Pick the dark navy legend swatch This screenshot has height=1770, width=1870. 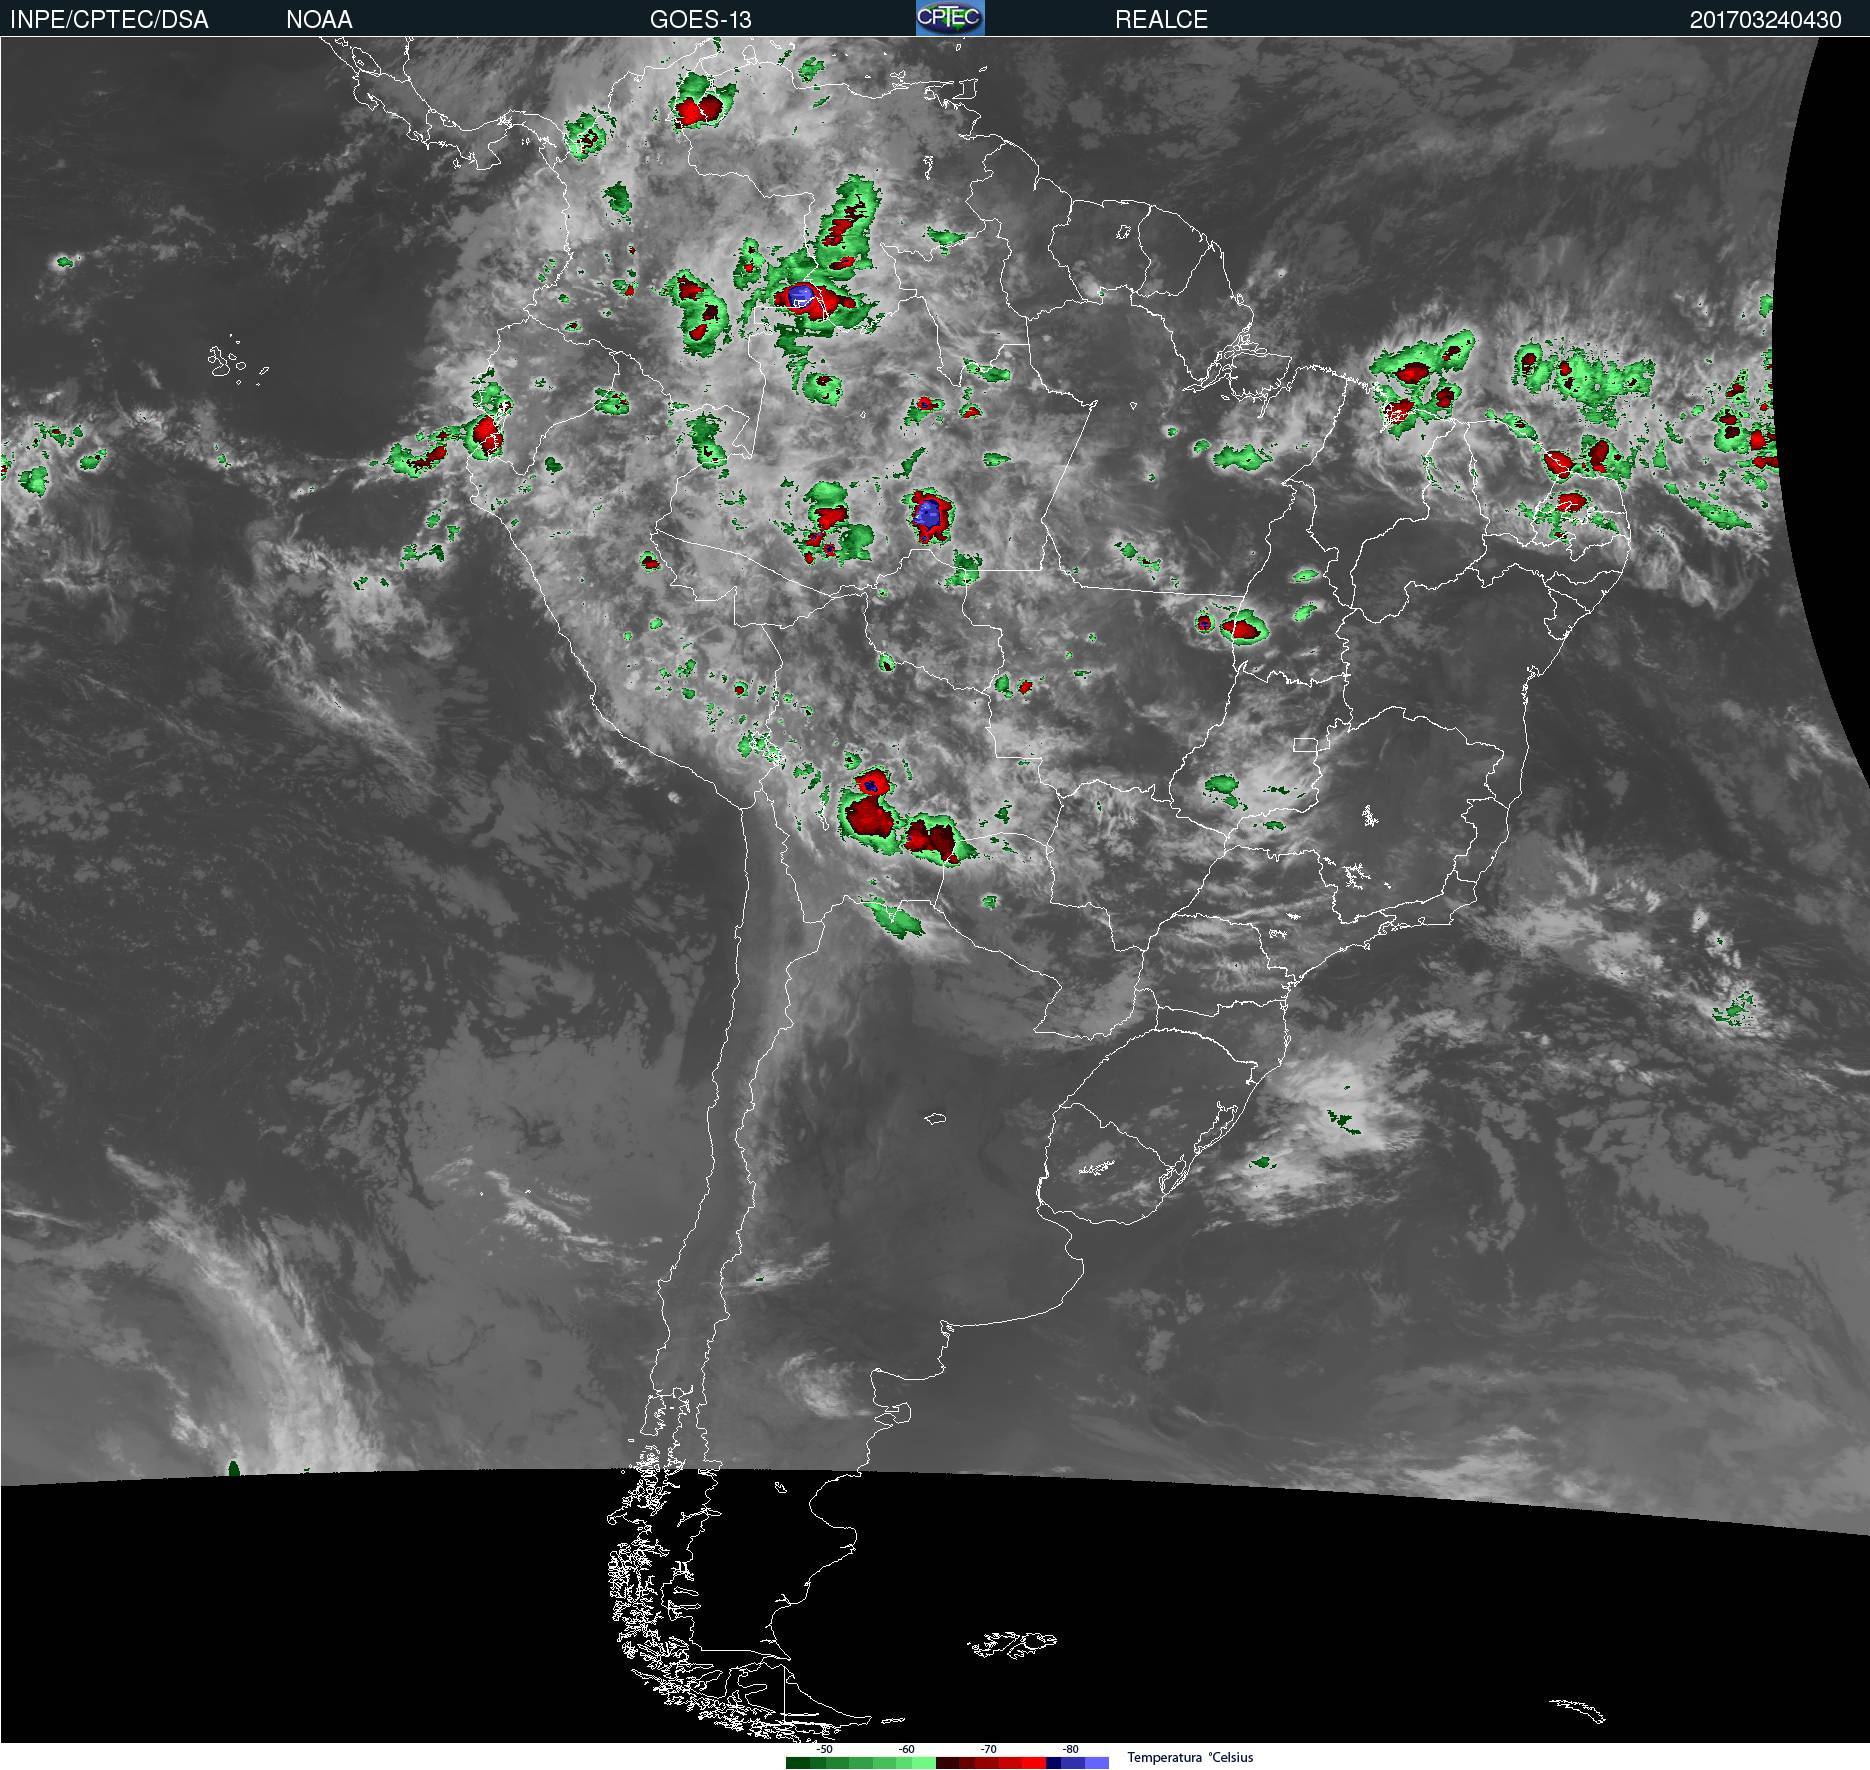pos(1053,1763)
